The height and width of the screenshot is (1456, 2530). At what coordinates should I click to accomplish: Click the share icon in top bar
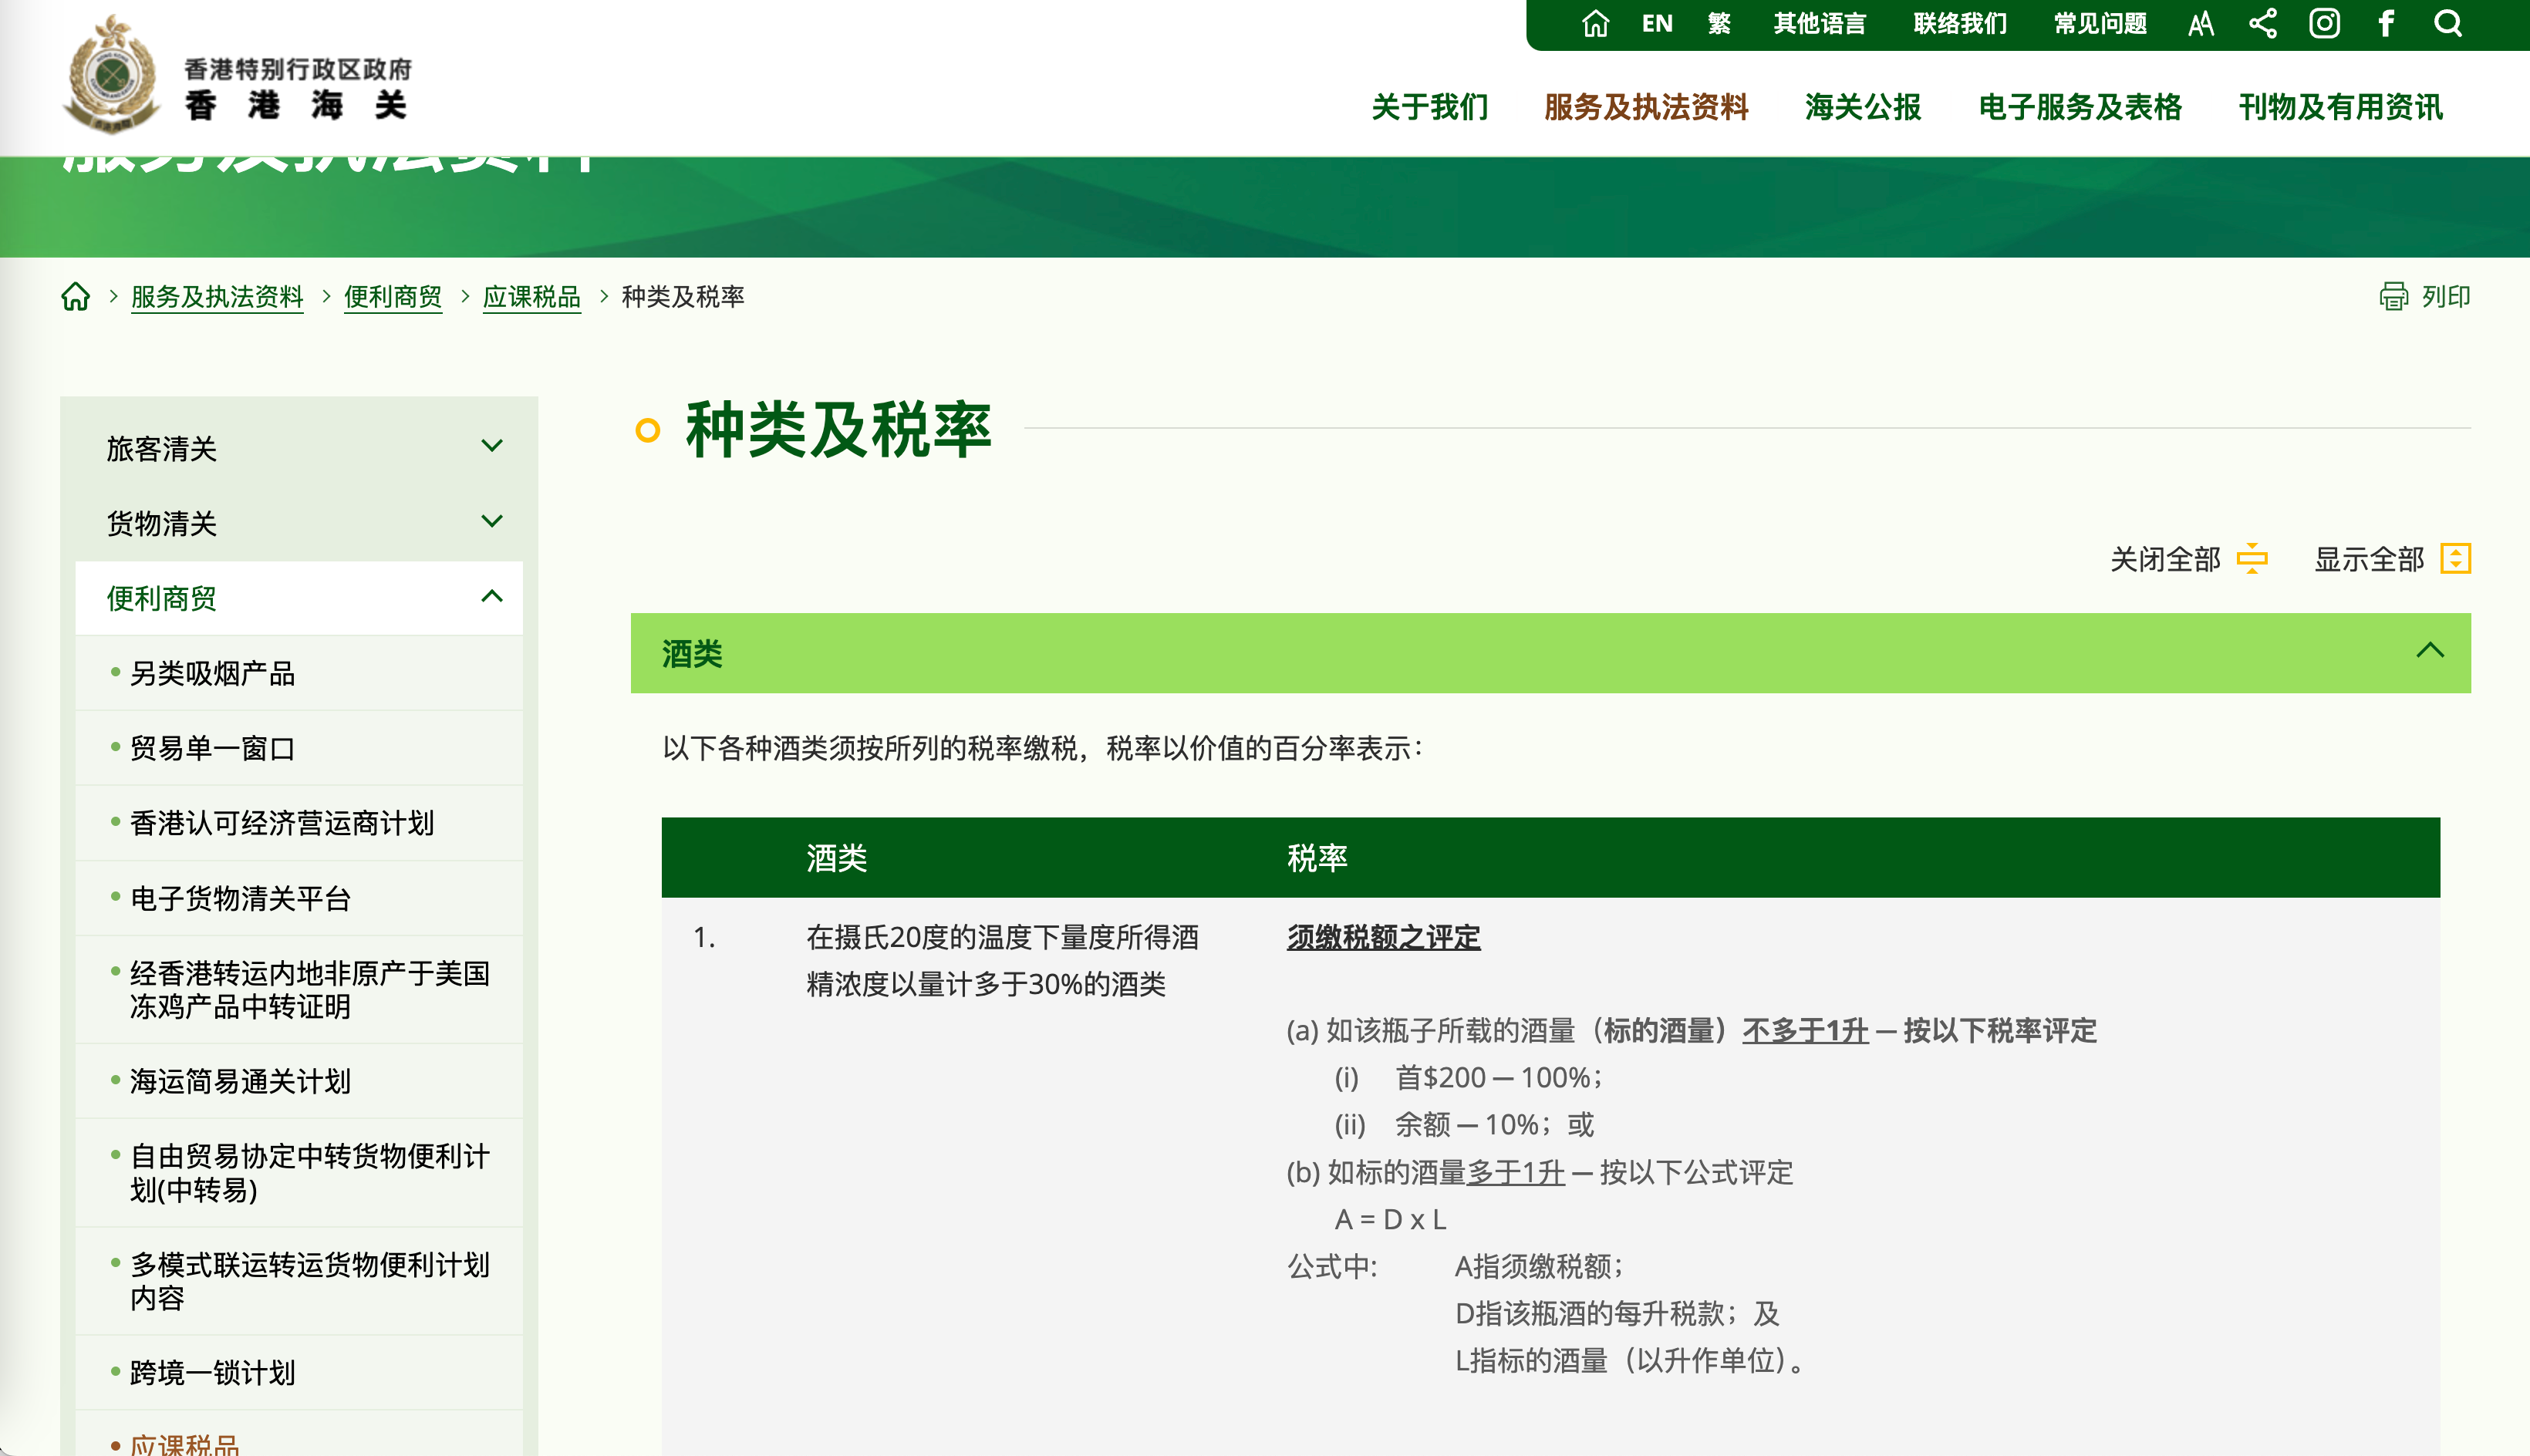pyautogui.click(x=2263, y=23)
